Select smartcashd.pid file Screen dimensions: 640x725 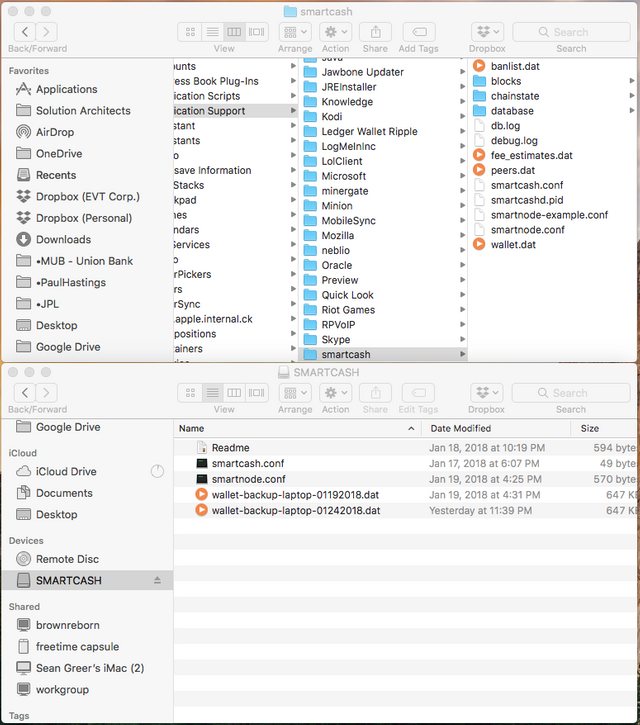(x=527, y=200)
